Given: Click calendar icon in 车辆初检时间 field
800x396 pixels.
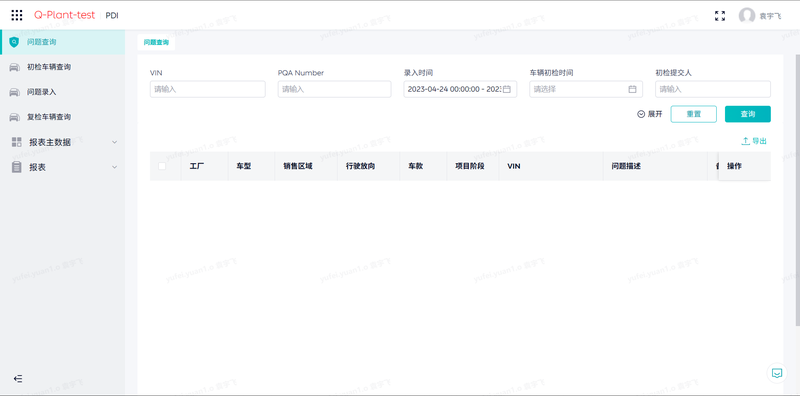Looking at the screenshot, I should [632, 89].
